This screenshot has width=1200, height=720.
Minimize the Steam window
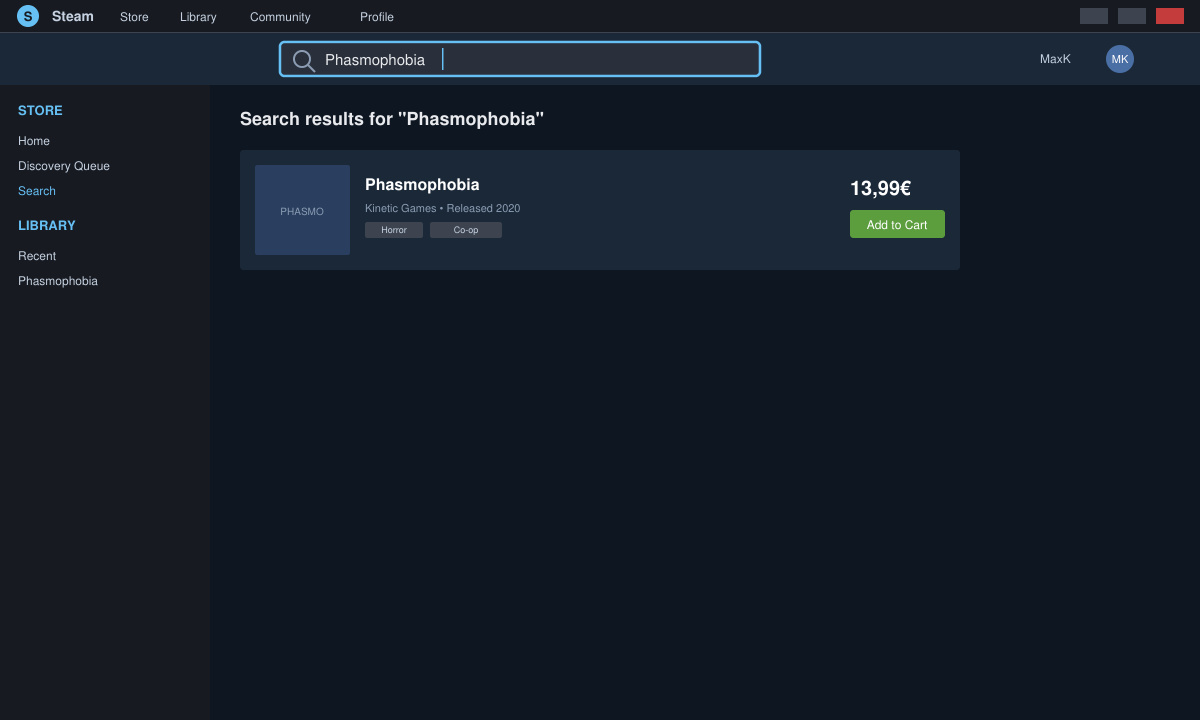(1094, 16)
